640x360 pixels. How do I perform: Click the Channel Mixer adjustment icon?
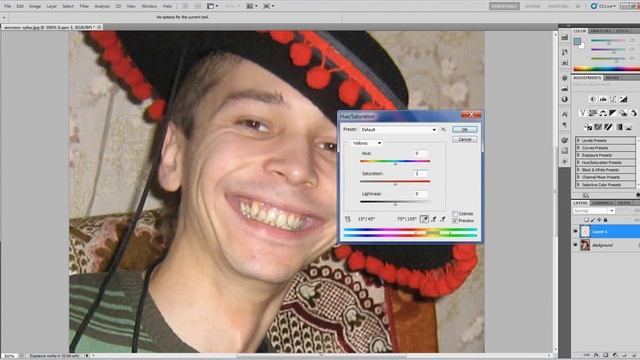coord(633,113)
